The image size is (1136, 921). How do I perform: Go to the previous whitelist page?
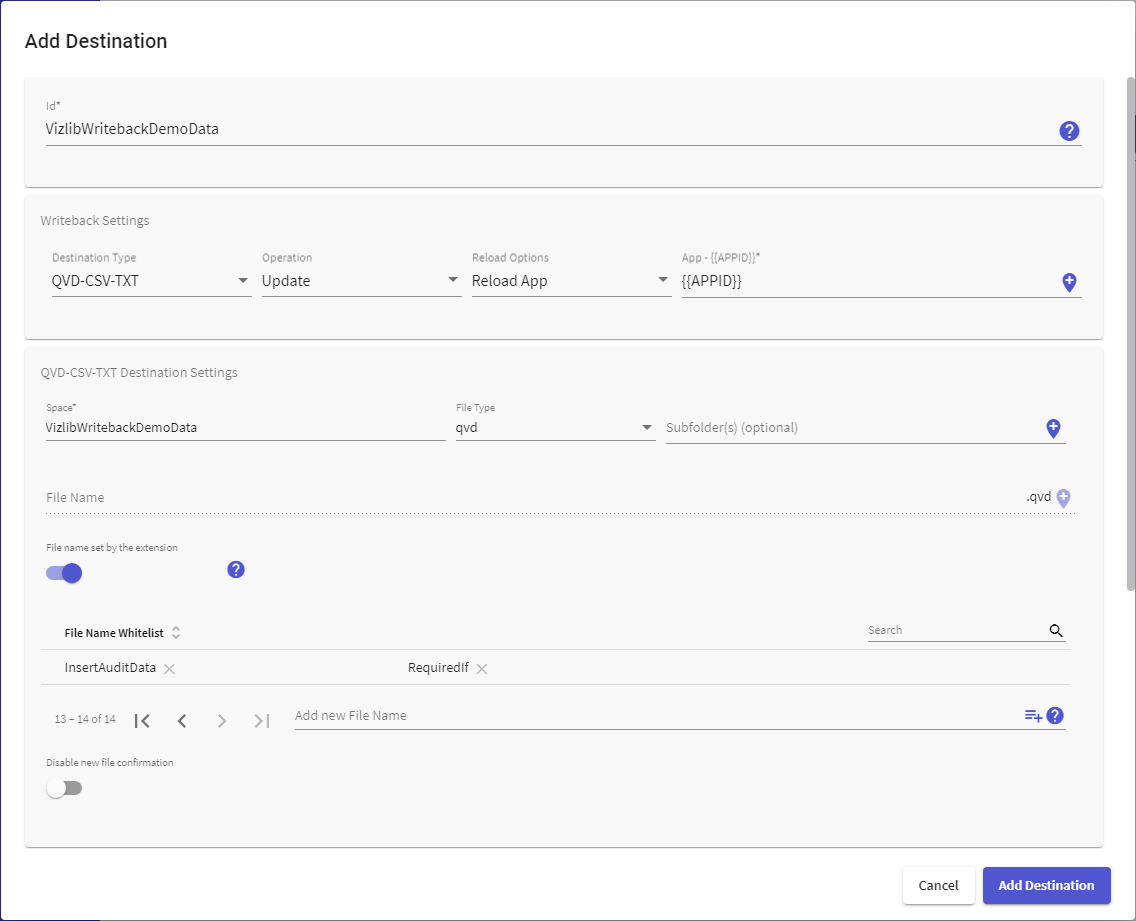pos(182,720)
